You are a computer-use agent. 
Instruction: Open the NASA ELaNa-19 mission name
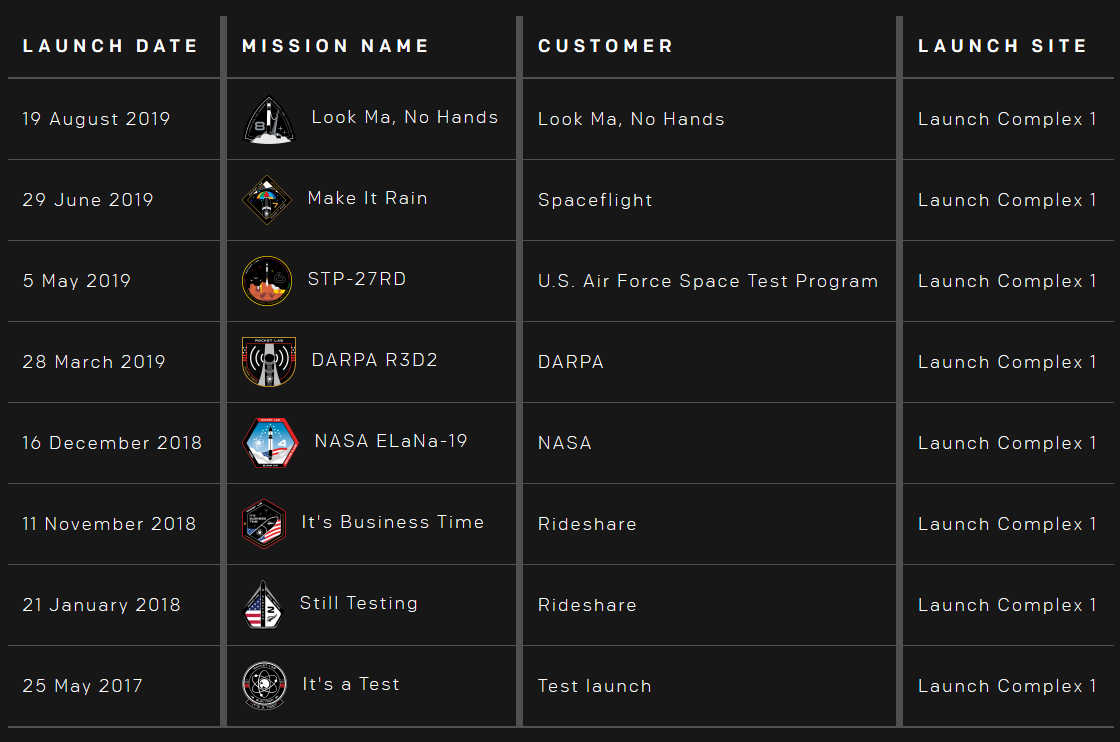coord(390,441)
